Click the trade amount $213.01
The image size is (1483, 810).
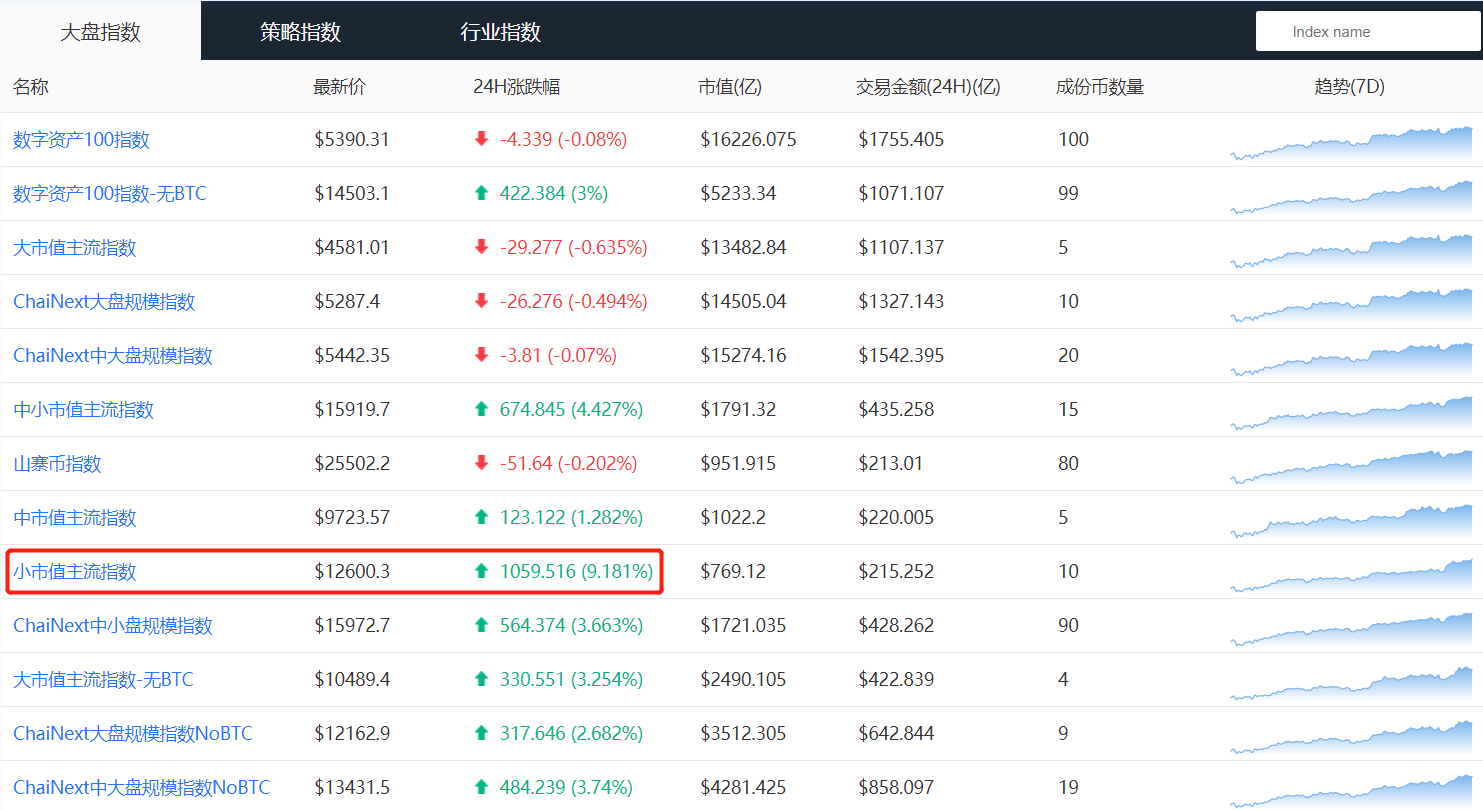(891, 464)
